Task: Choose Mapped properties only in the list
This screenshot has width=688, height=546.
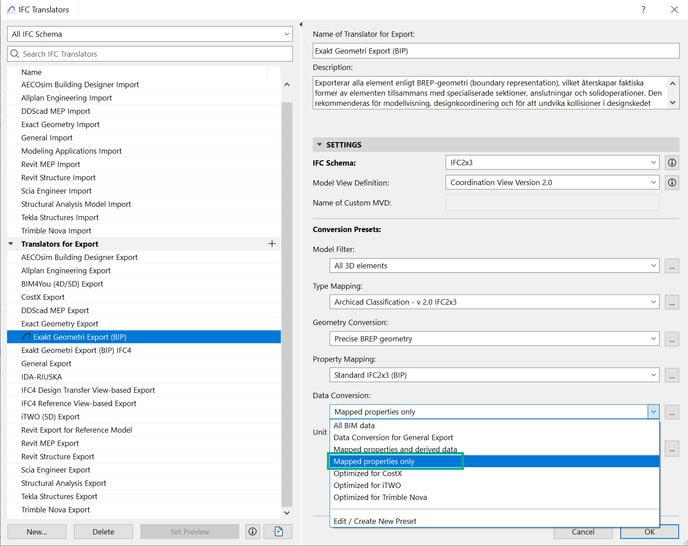Action: pyautogui.click(x=494, y=461)
